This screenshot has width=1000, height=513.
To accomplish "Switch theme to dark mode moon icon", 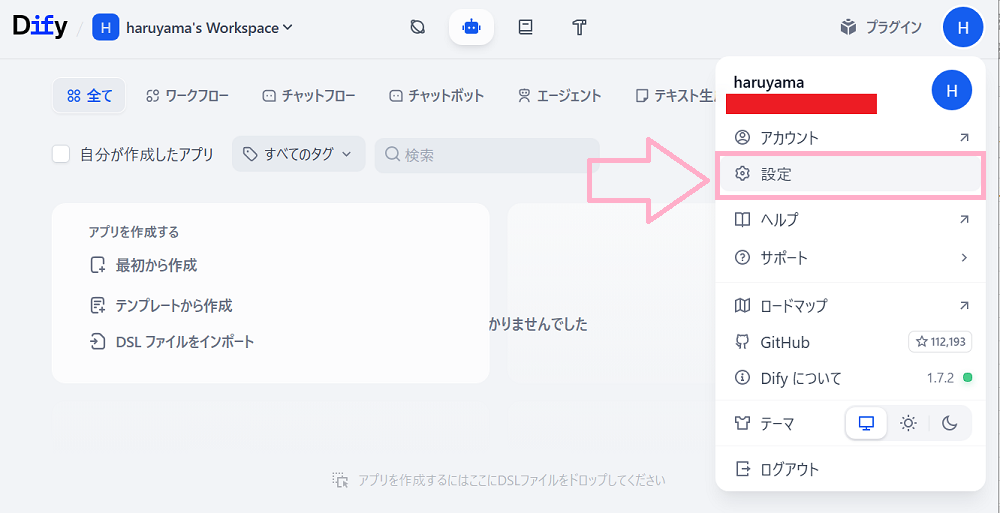I will [950, 423].
